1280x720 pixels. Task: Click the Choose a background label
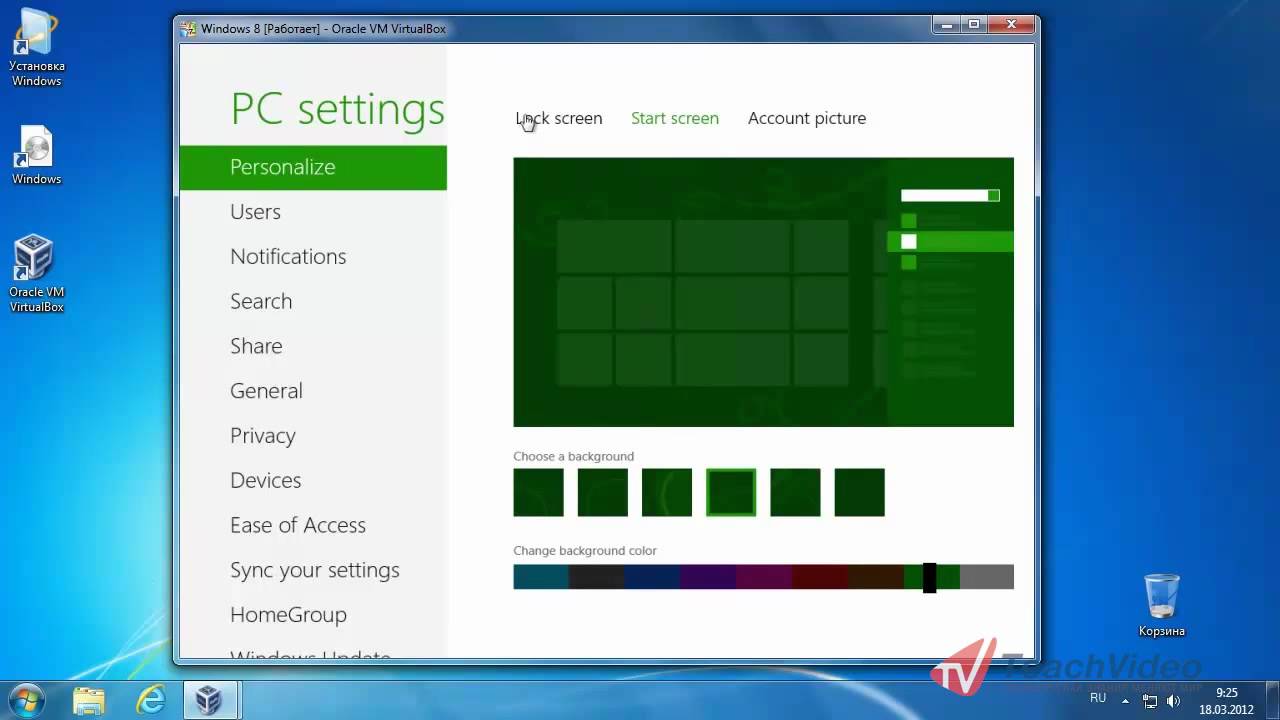(x=573, y=456)
